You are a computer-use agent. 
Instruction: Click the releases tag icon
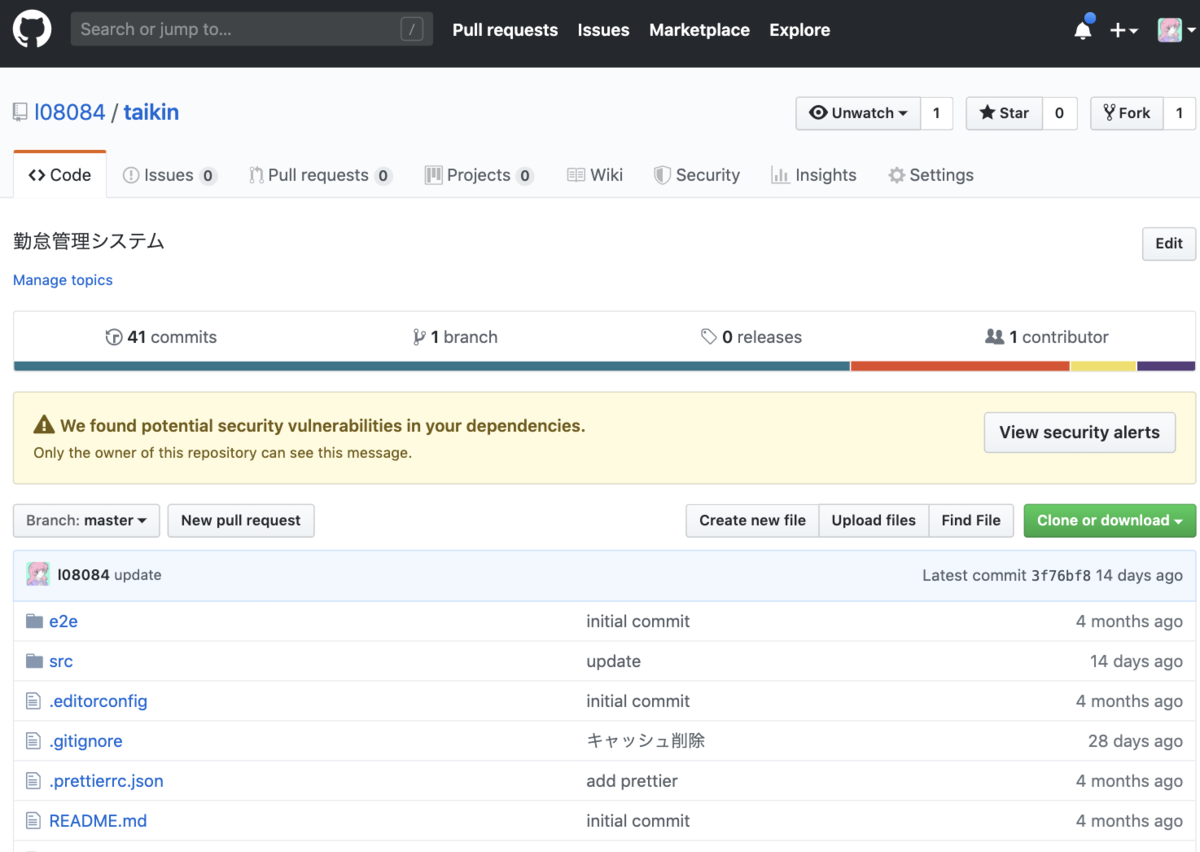coord(709,337)
